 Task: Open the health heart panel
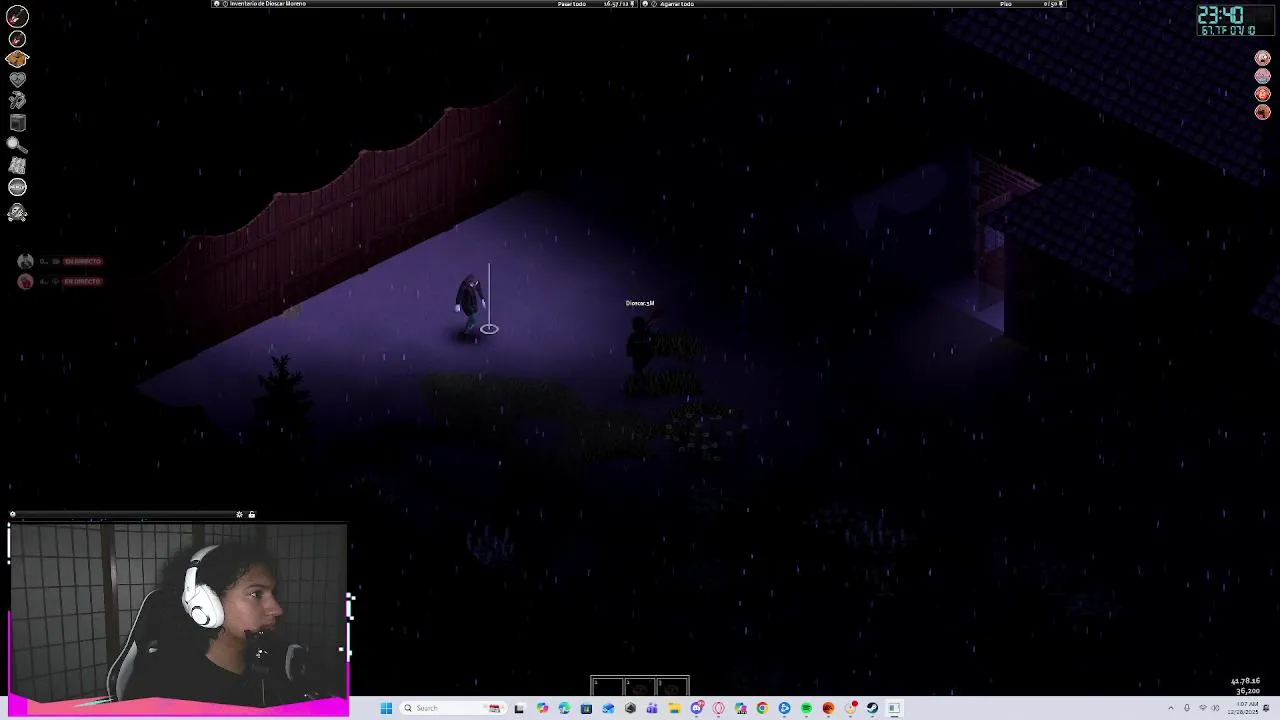17,80
